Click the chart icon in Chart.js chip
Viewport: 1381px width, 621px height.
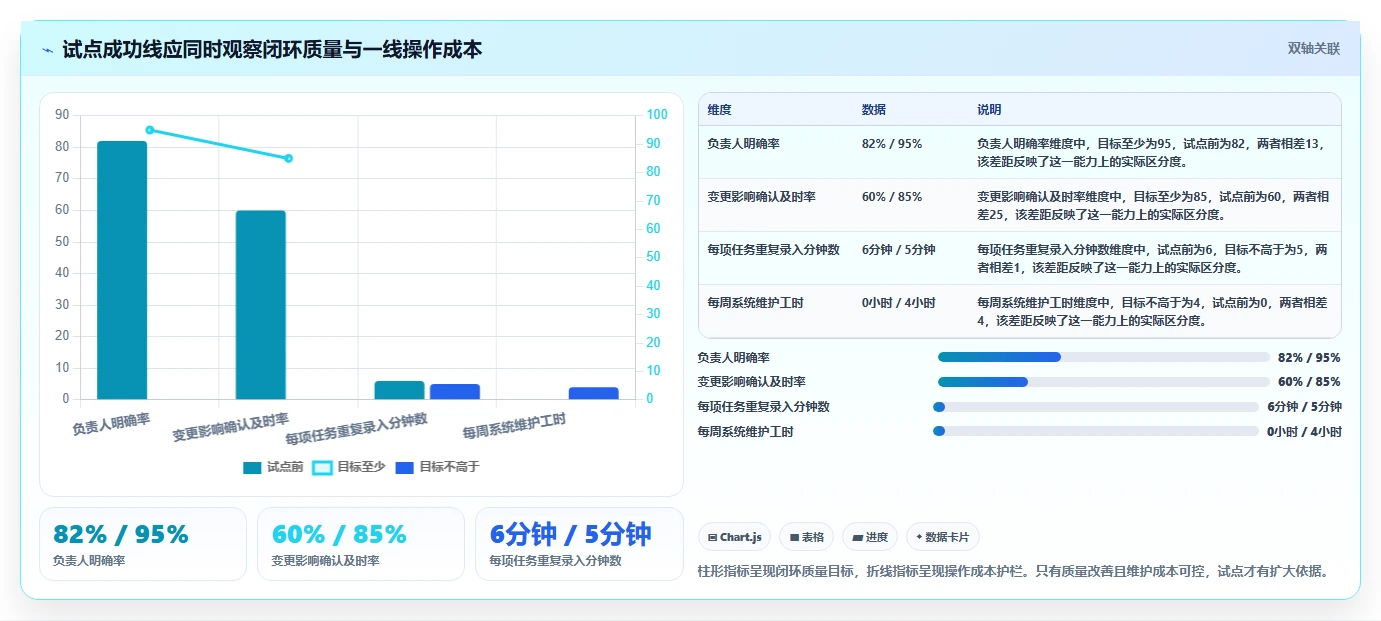[x=712, y=537]
